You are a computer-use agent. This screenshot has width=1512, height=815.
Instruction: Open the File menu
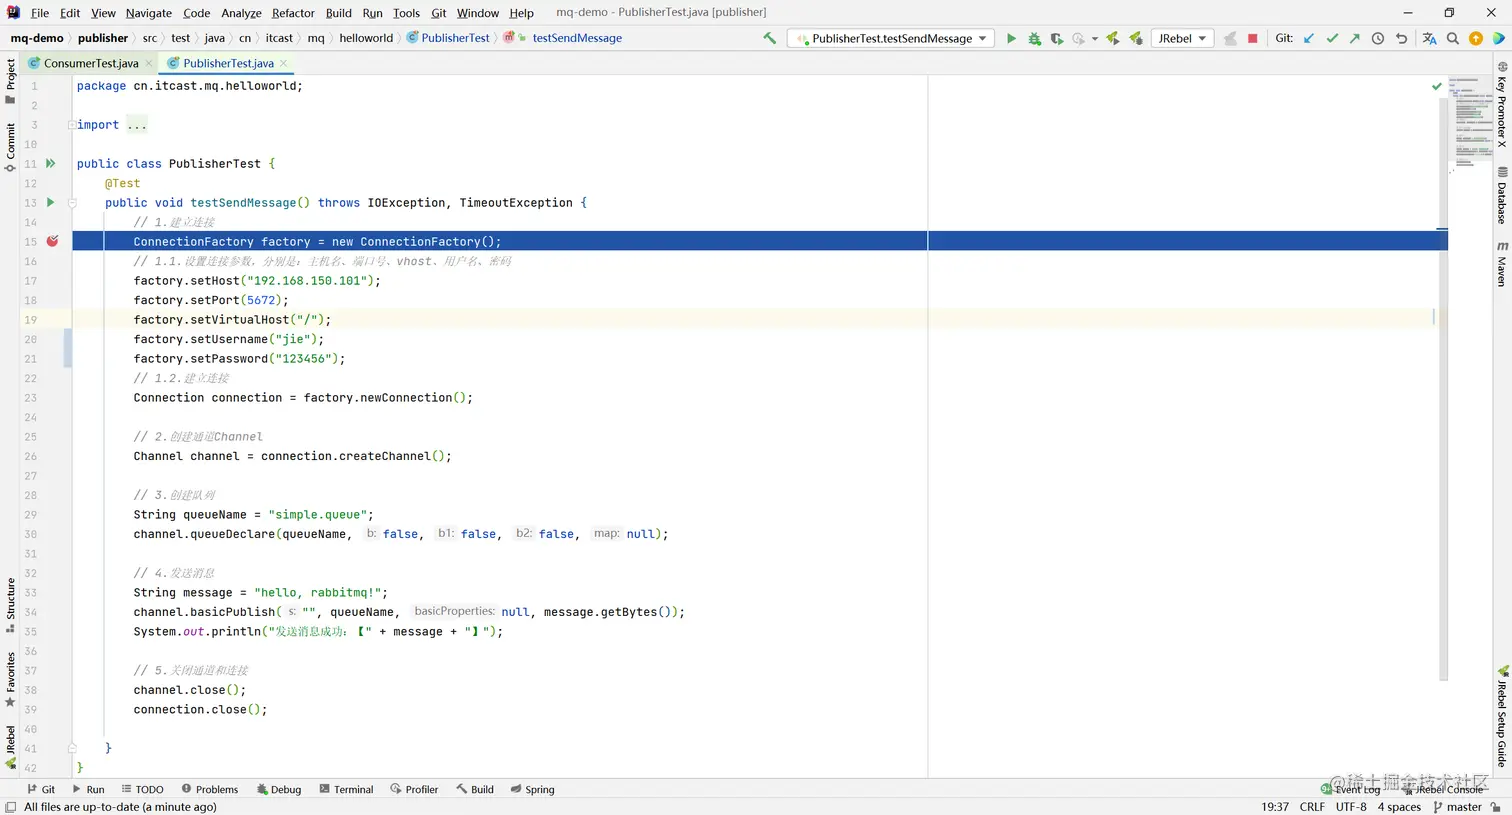pyautogui.click(x=40, y=13)
